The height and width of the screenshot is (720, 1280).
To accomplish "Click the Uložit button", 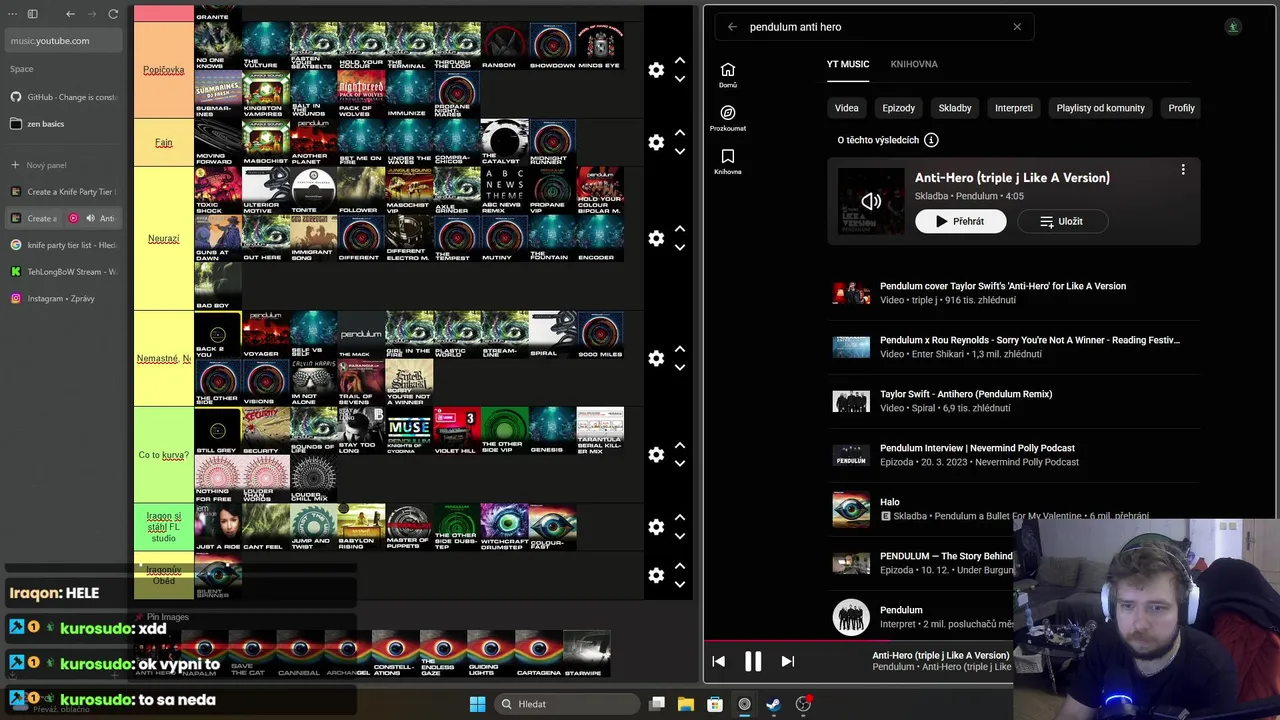I will click(1062, 221).
